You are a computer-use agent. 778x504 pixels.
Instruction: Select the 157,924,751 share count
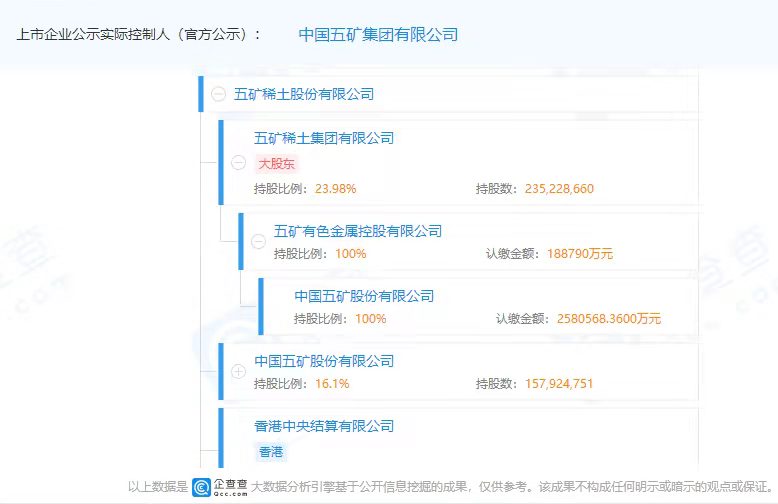(x=559, y=384)
